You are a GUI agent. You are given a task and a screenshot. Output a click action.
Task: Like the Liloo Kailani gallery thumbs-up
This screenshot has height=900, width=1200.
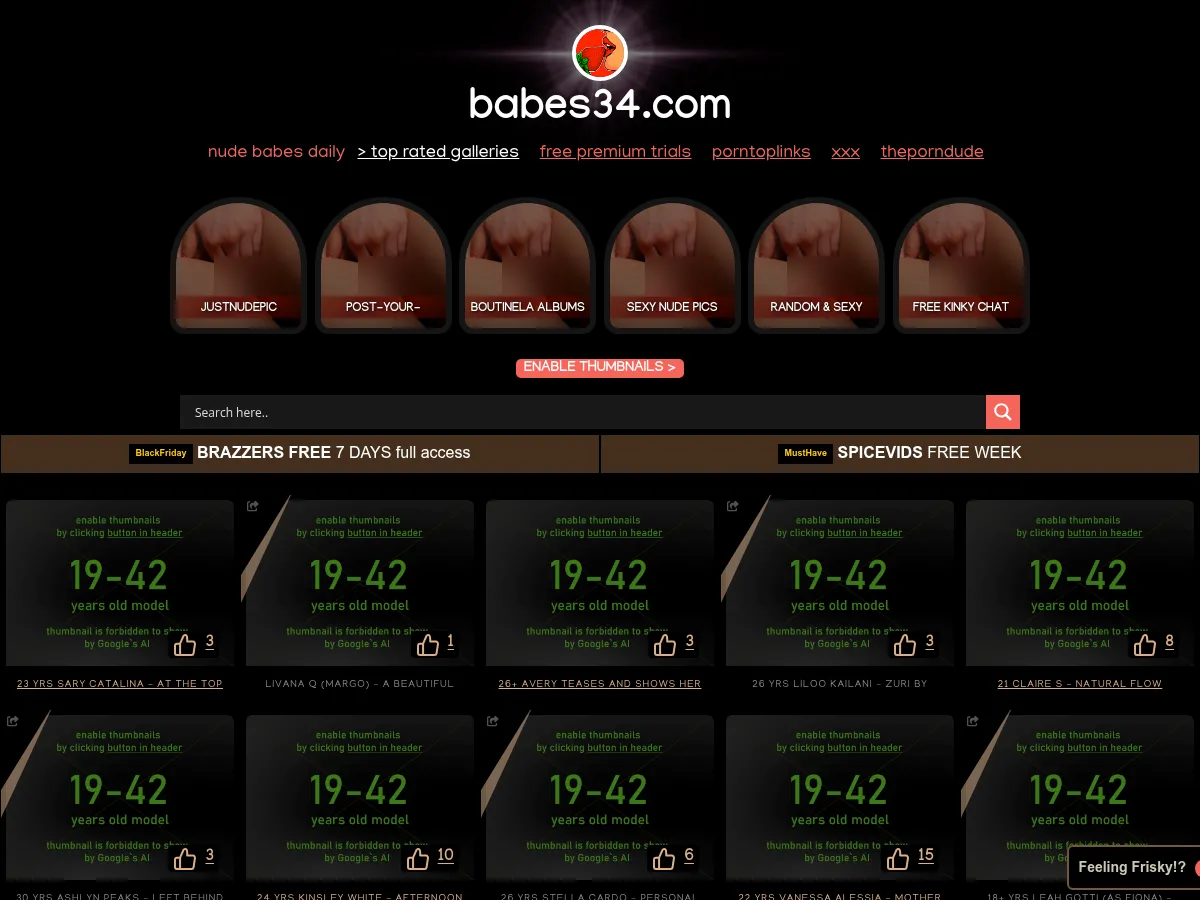coord(905,645)
